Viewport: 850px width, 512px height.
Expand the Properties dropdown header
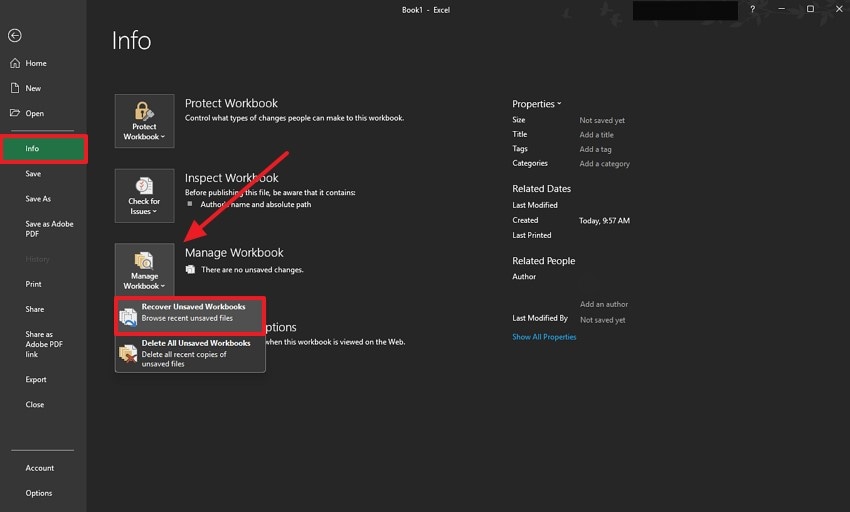coord(536,104)
